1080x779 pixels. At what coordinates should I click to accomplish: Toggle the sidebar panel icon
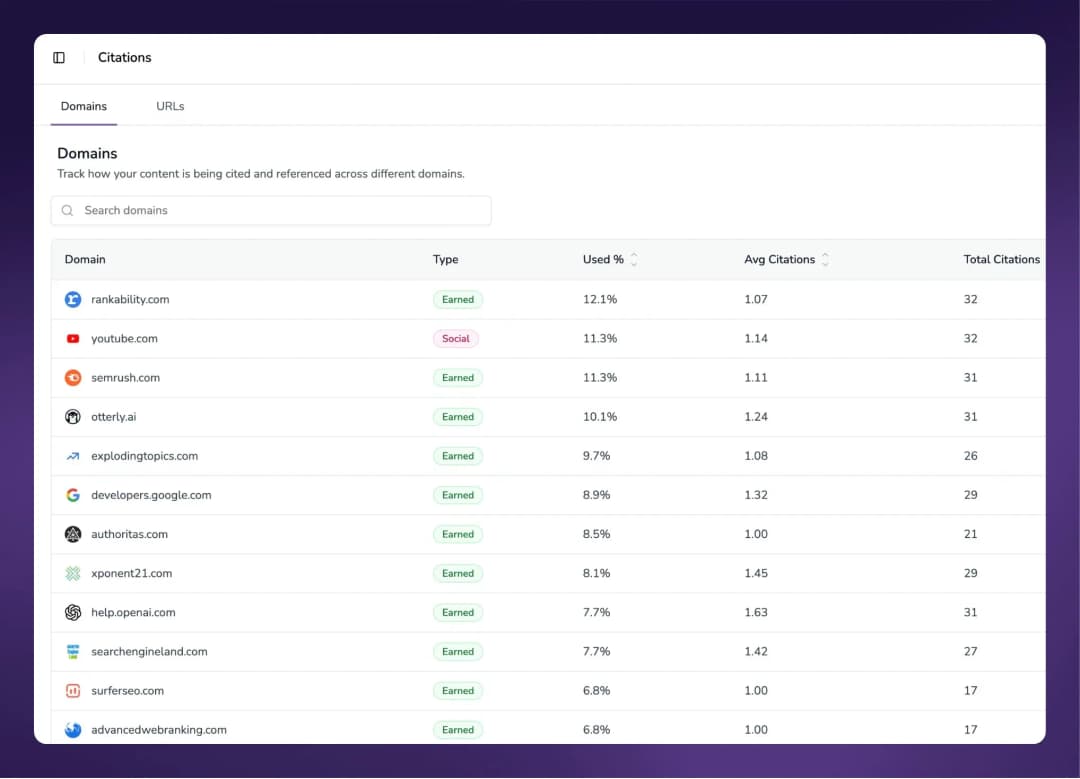point(59,58)
